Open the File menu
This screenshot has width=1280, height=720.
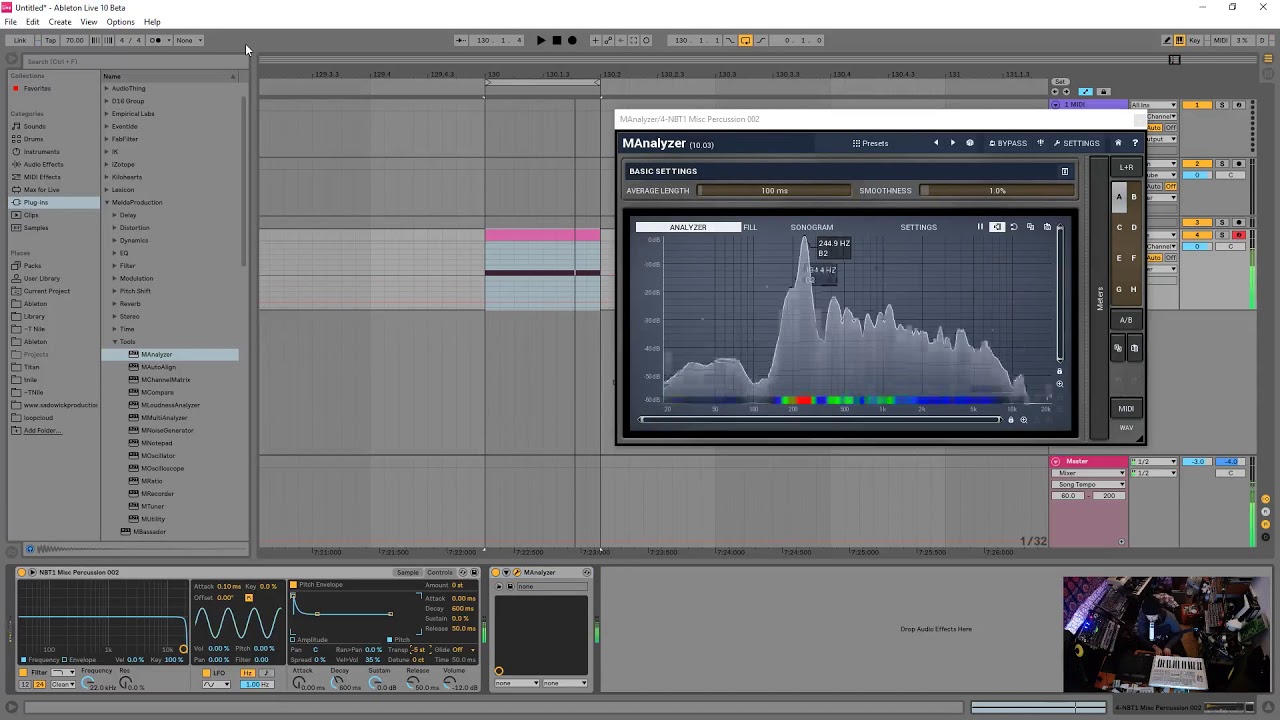[x=10, y=22]
